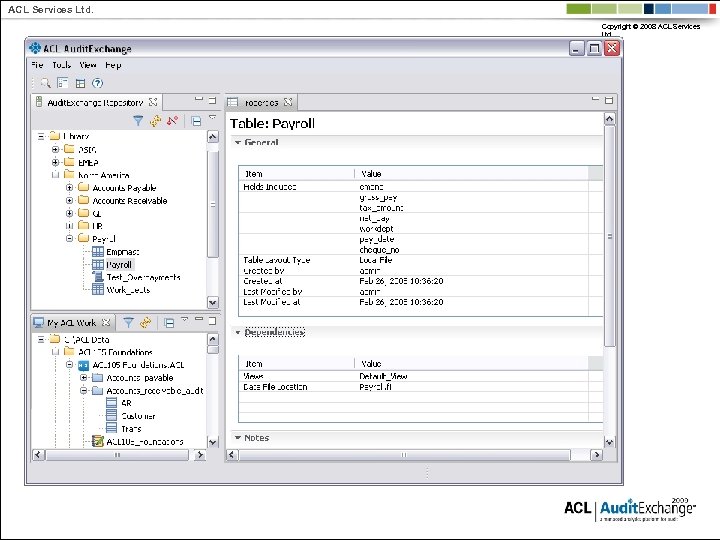Expand the Accounts Payable folder
This screenshot has height=540, width=720.
[x=69, y=187]
